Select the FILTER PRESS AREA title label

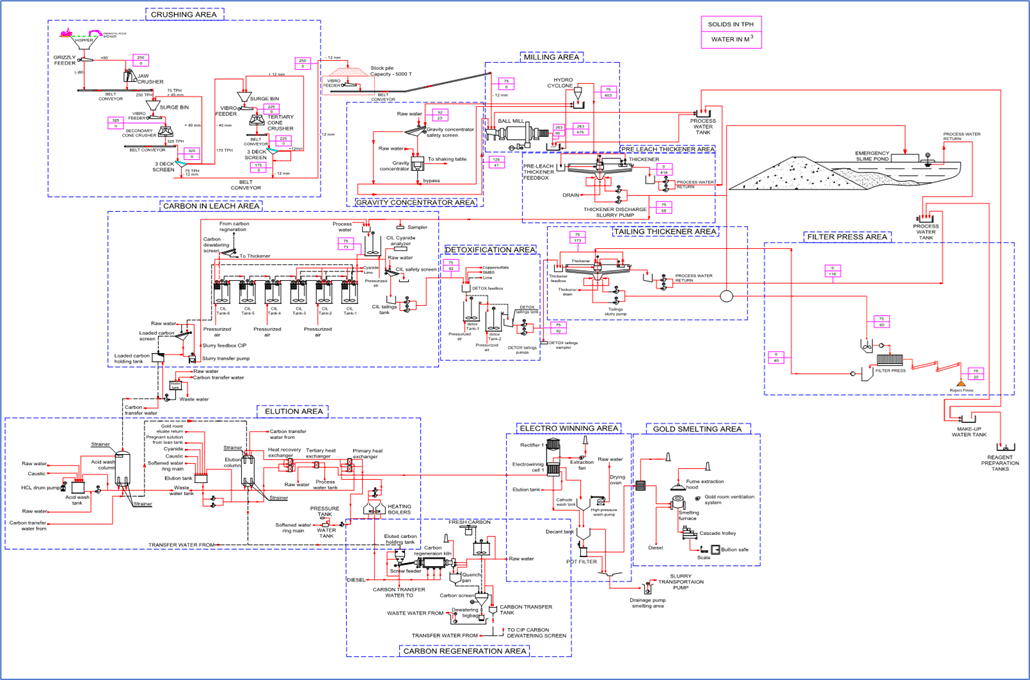(x=846, y=237)
